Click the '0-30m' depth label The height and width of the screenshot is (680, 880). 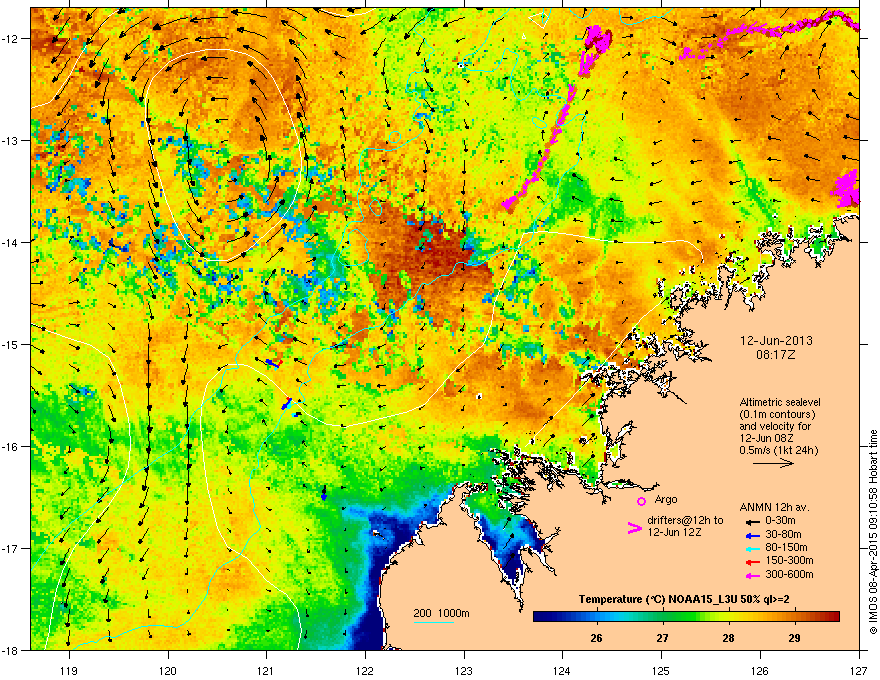[780, 521]
